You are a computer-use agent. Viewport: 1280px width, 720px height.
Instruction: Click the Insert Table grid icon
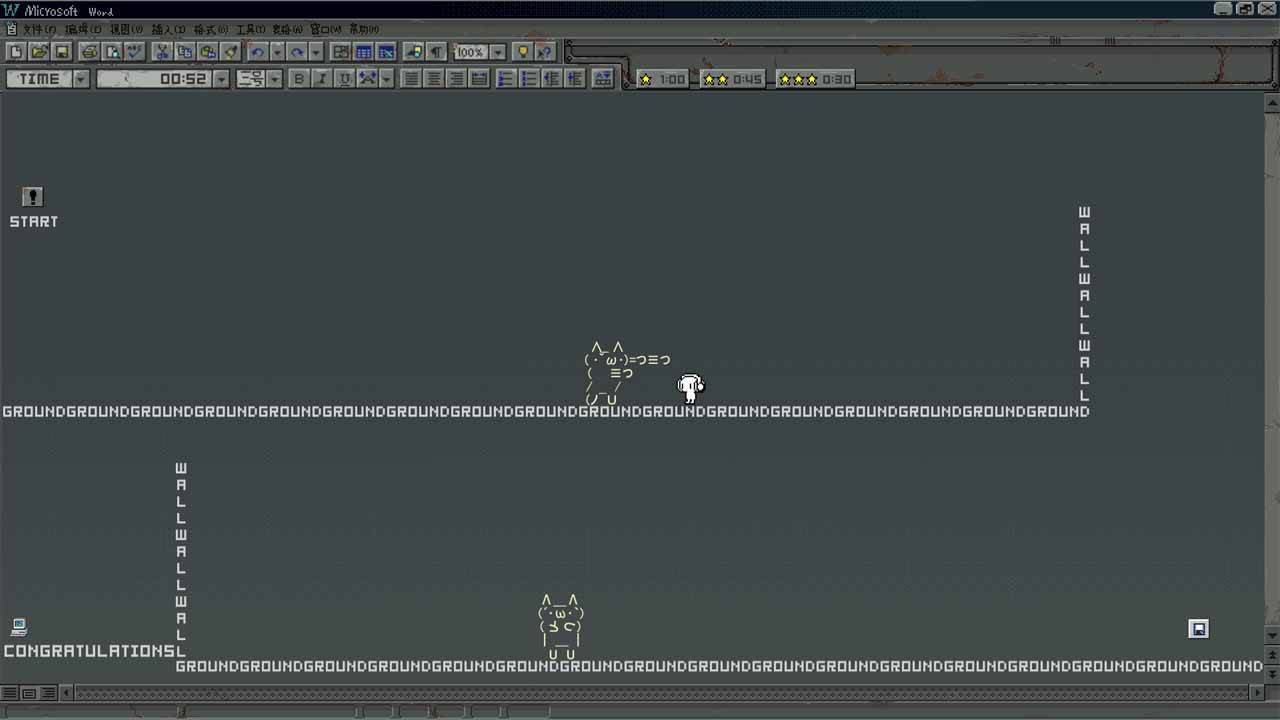click(x=364, y=52)
